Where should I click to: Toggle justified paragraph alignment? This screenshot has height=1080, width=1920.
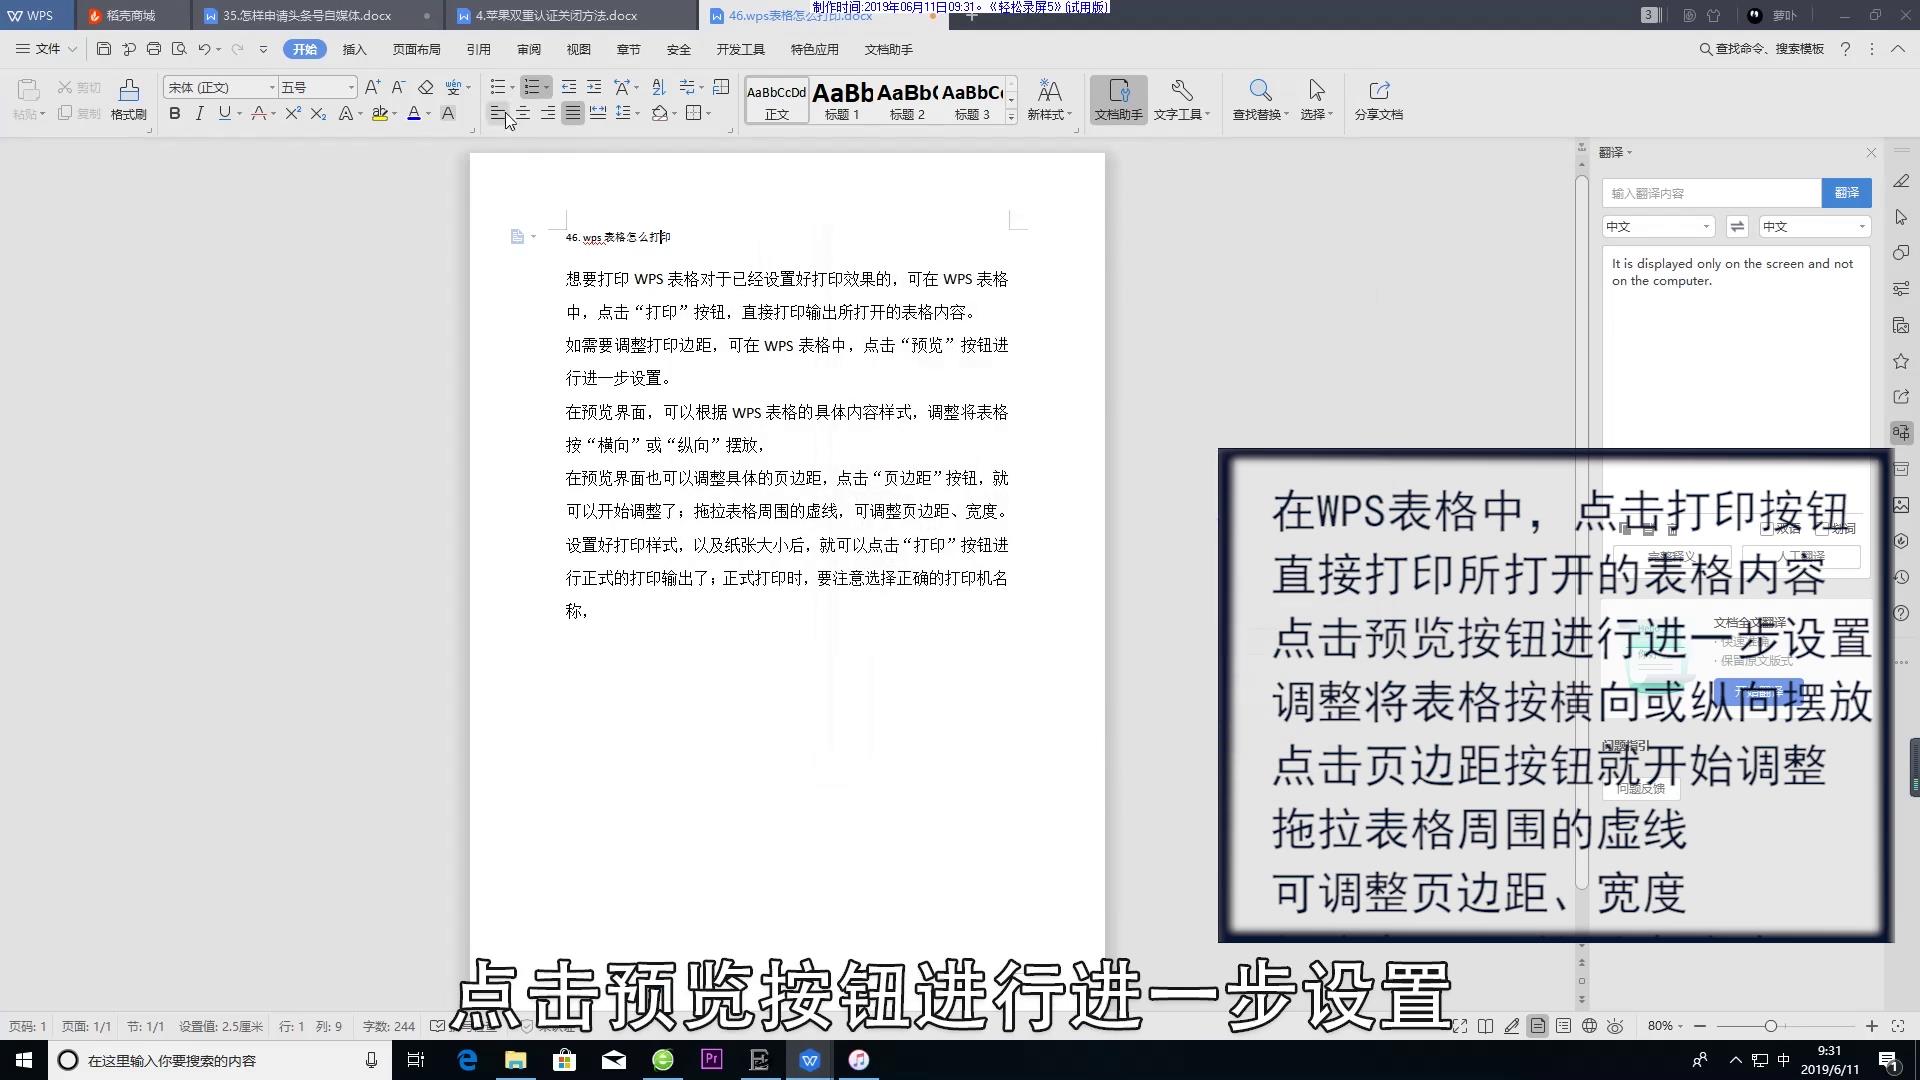tap(572, 114)
